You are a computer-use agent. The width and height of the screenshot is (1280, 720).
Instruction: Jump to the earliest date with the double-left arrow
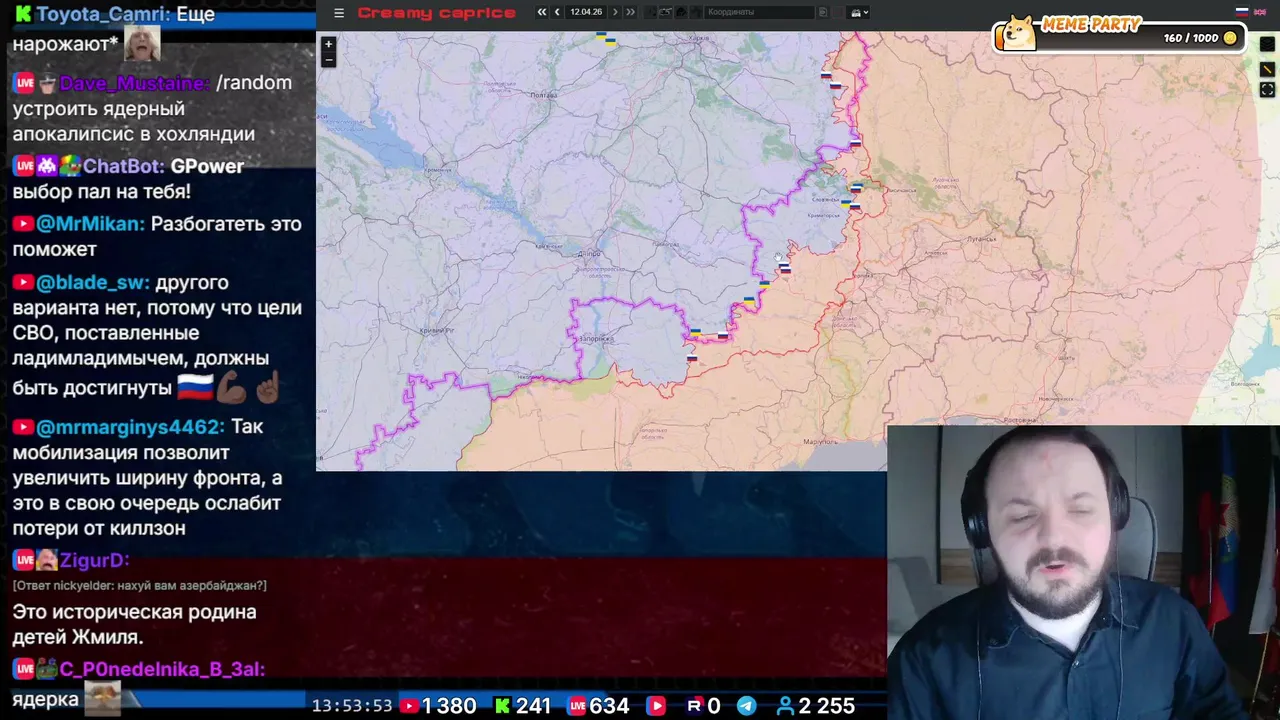(542, 12)
